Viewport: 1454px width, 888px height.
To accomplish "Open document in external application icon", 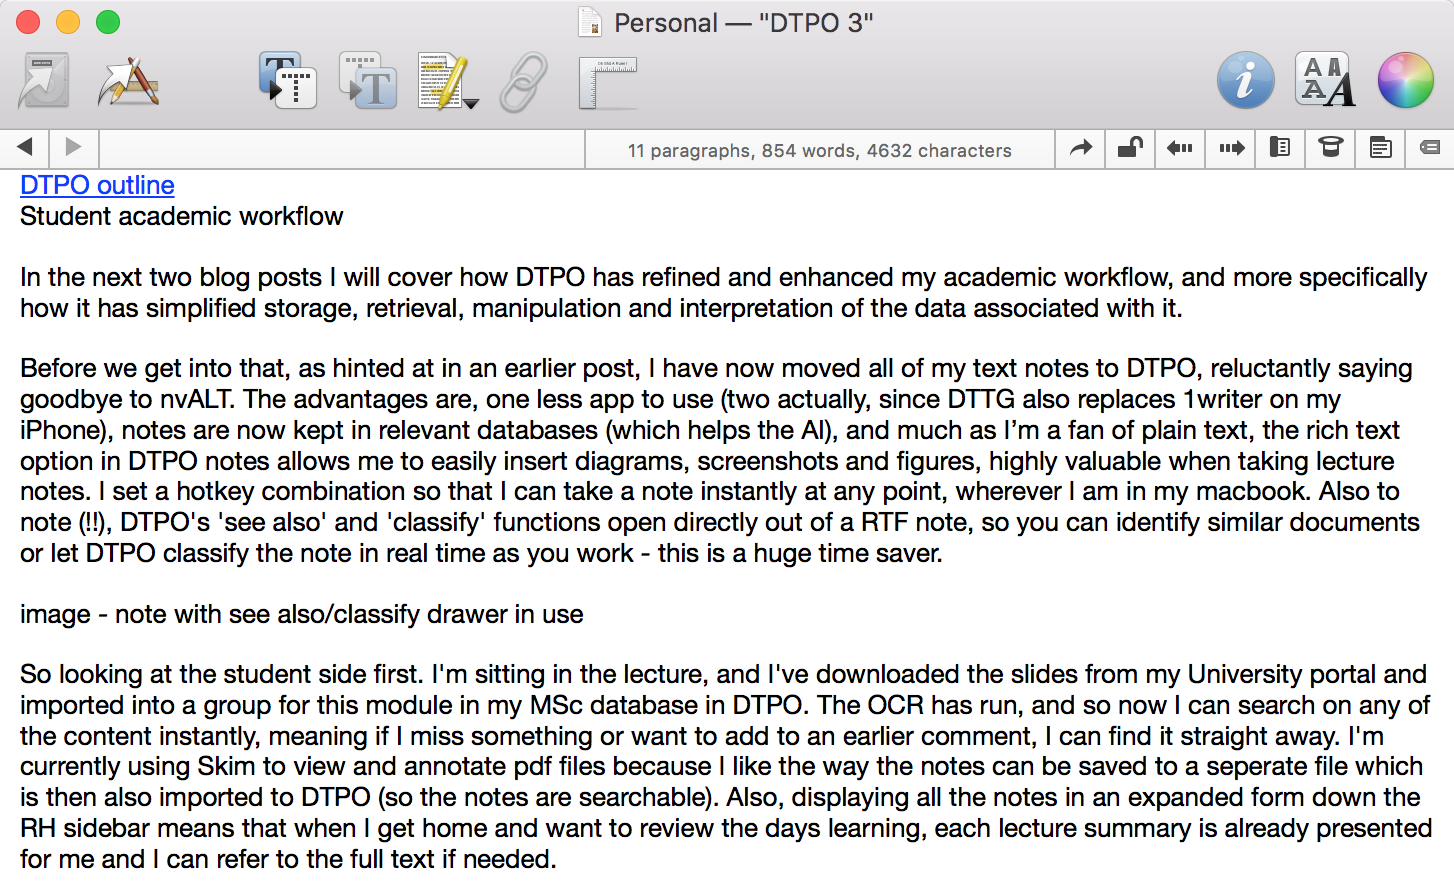I will coord(128,81).
